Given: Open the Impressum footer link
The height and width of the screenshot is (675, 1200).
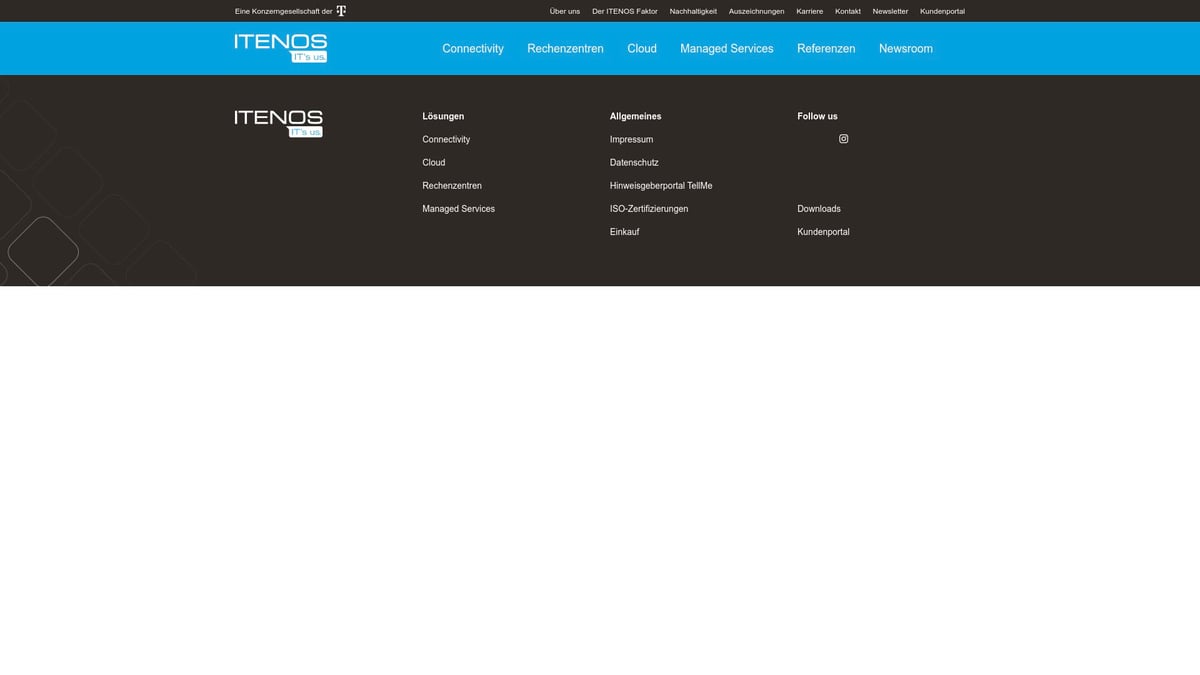Looking at the screenshot, I should click(631, 140).
